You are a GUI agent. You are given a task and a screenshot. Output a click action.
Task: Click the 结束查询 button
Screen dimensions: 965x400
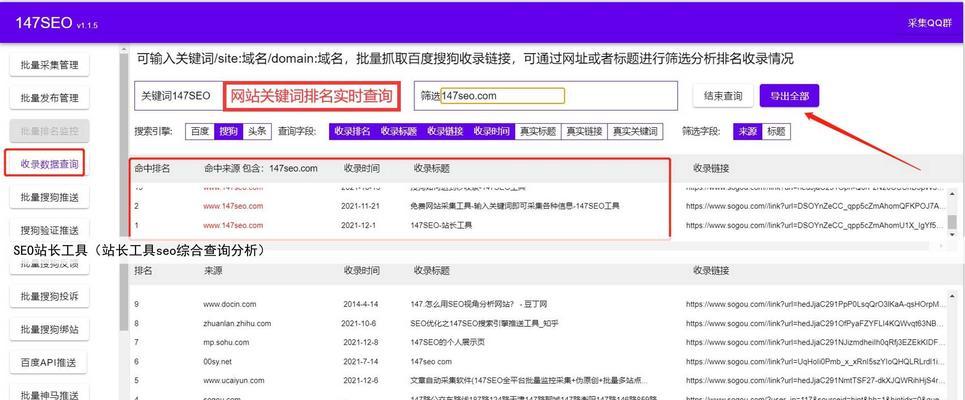coord(723,96)
